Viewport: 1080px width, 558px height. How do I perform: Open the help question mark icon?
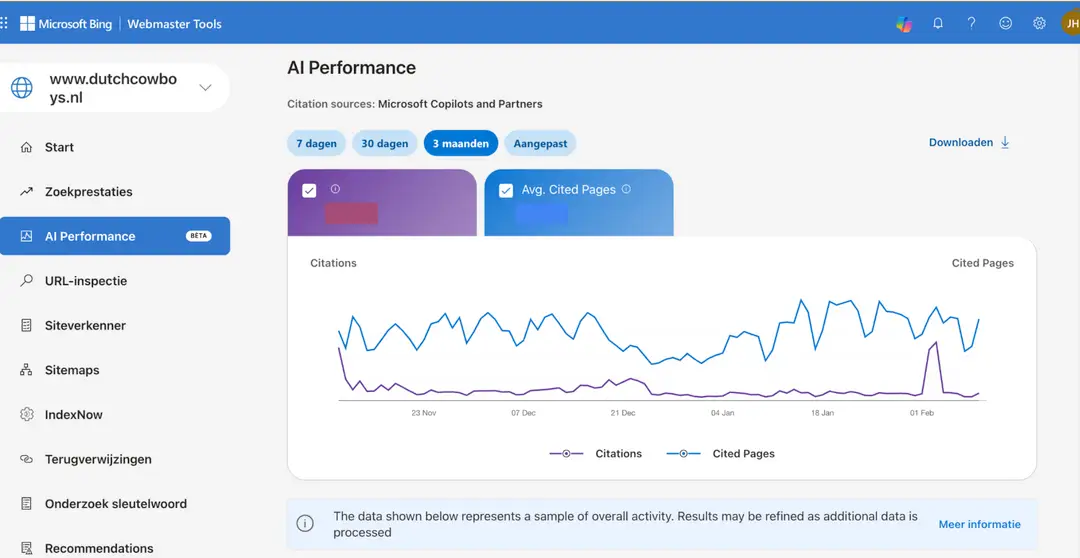[x=971, y=23]
